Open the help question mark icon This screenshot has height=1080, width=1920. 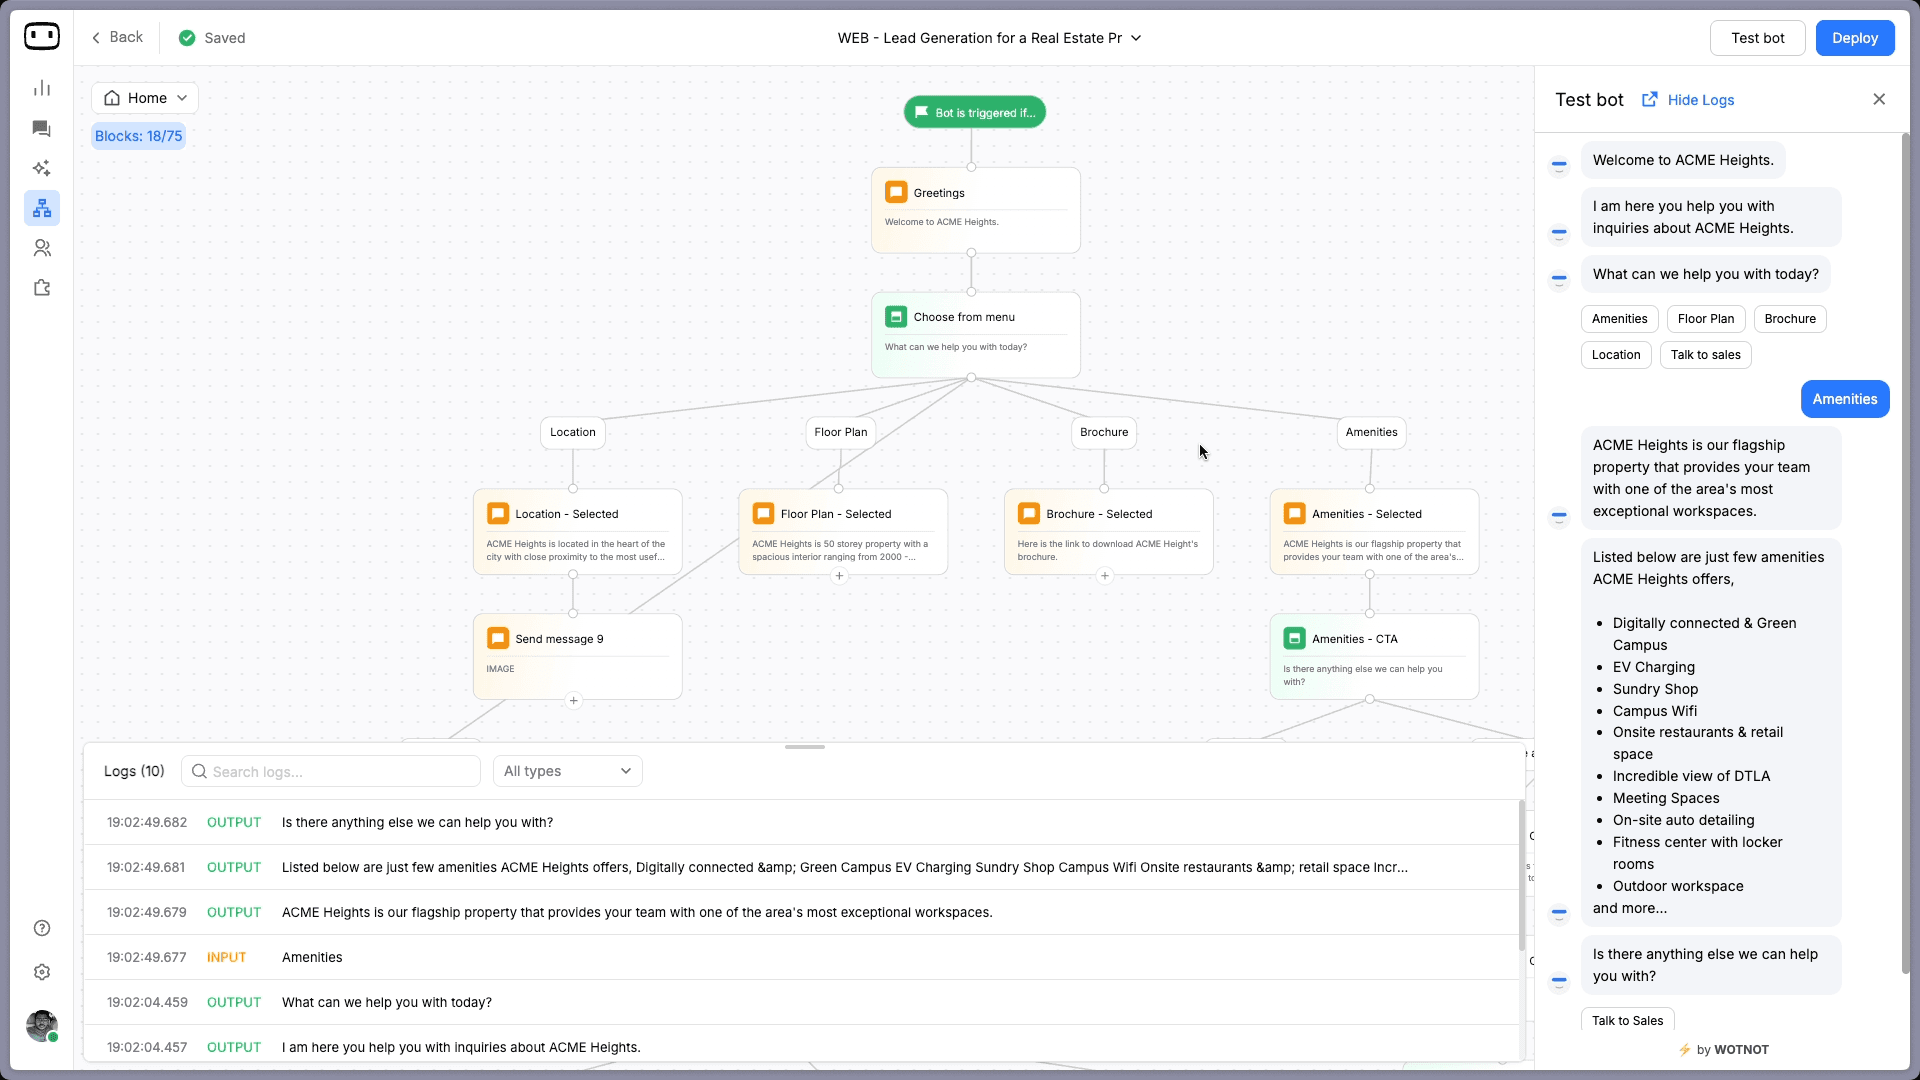41,928
